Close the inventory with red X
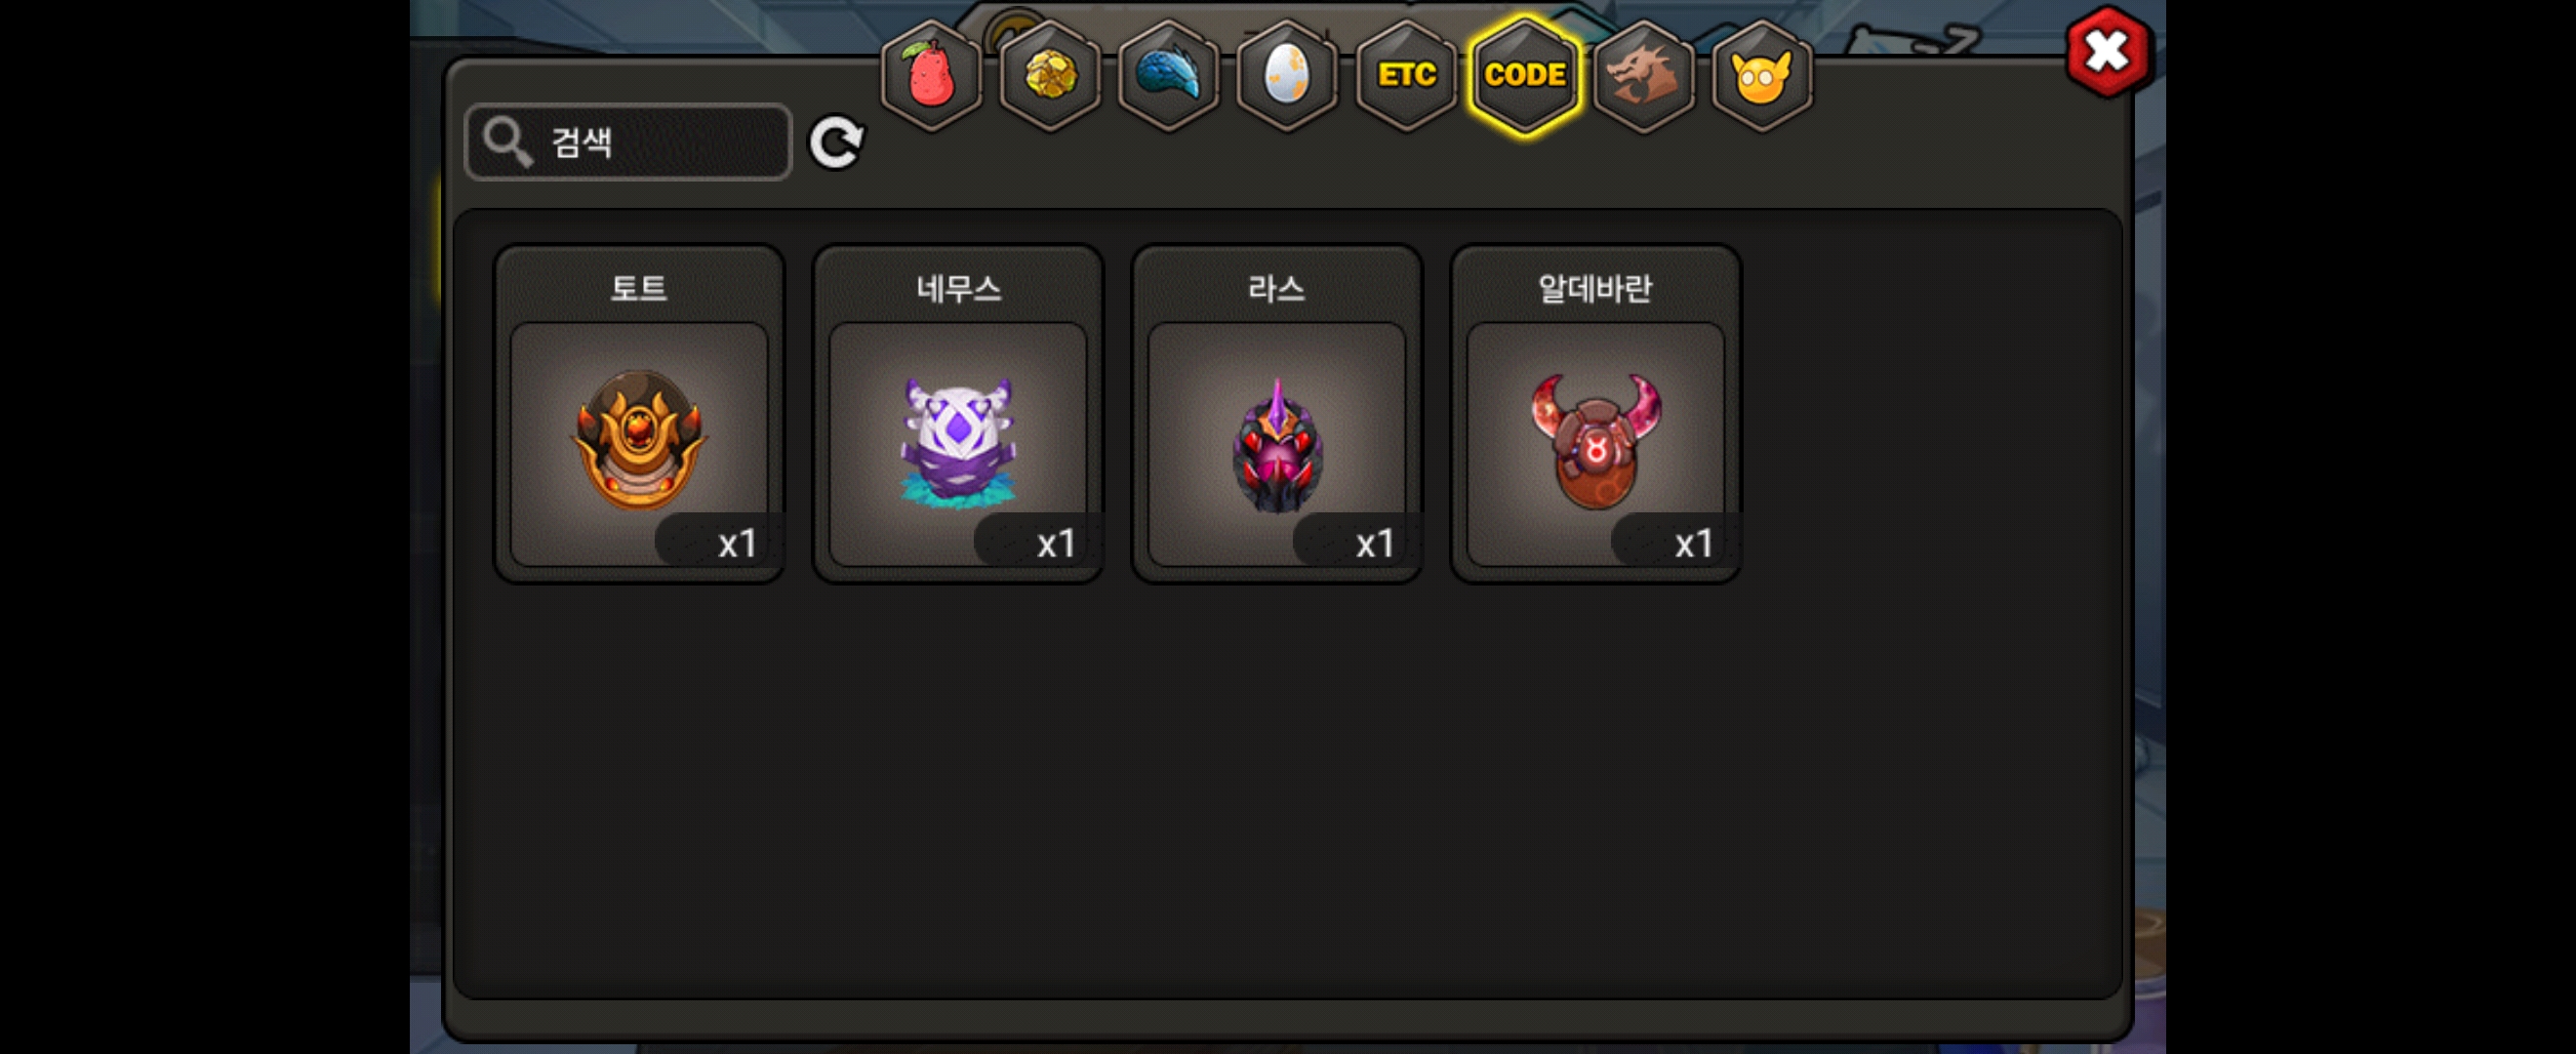 pyautogui.click(x=2109, y=52)
